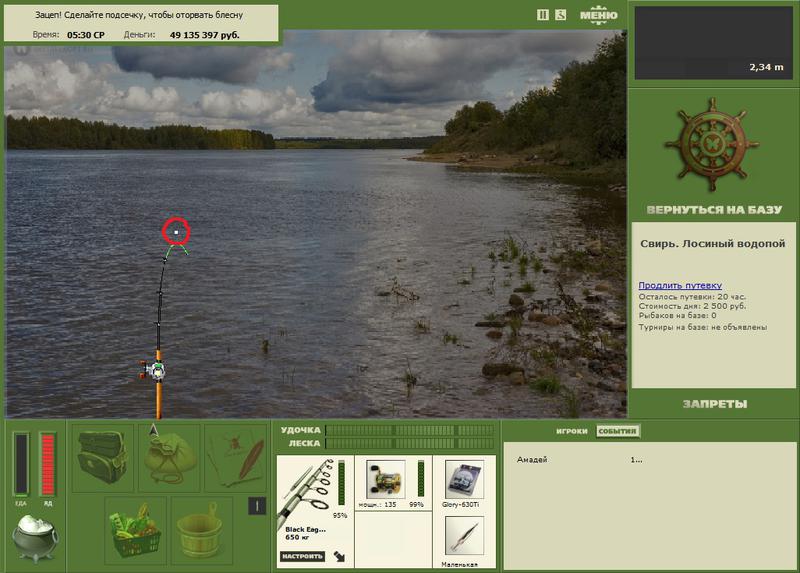
Task: Click Стоимость дня: 2 500 руб. text
Action: pyautogui.click(x=692, y=306)
